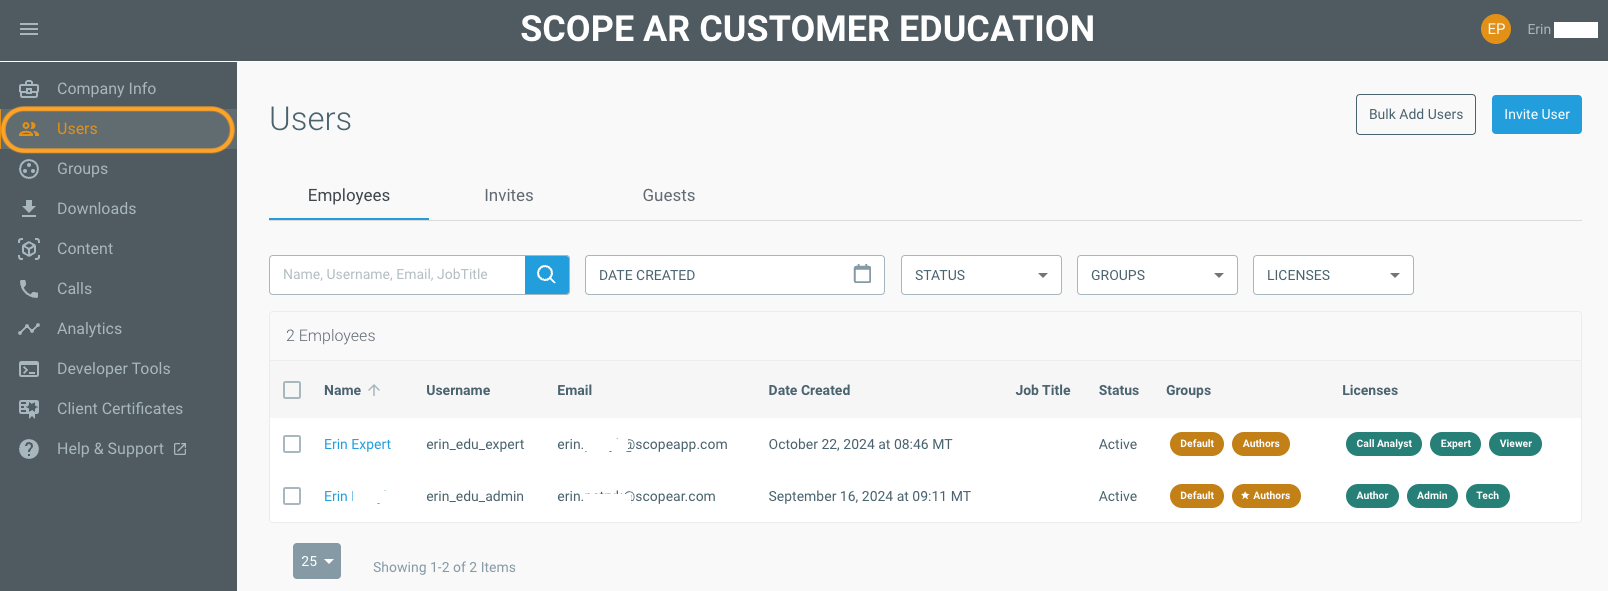Click the September 16, 2024 date cell
Screen dimensions: 1608x591
869,496
